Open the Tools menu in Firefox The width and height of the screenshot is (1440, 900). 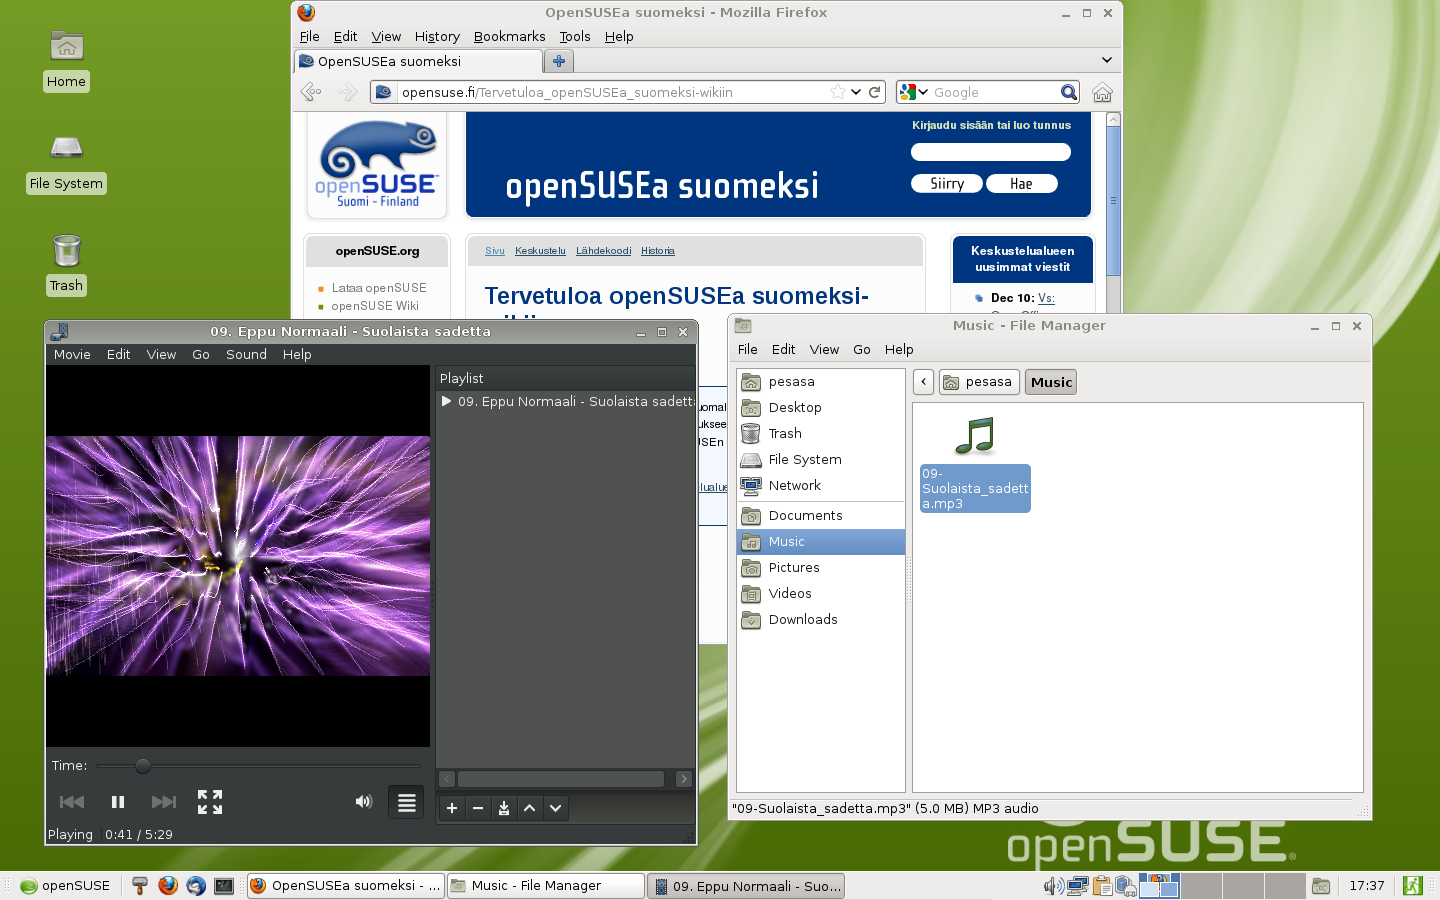[x=575, y=36]
